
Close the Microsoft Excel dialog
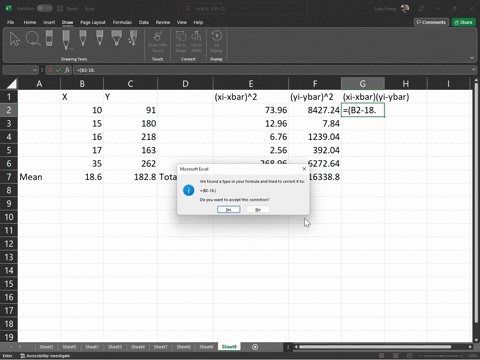coord(304,169)
